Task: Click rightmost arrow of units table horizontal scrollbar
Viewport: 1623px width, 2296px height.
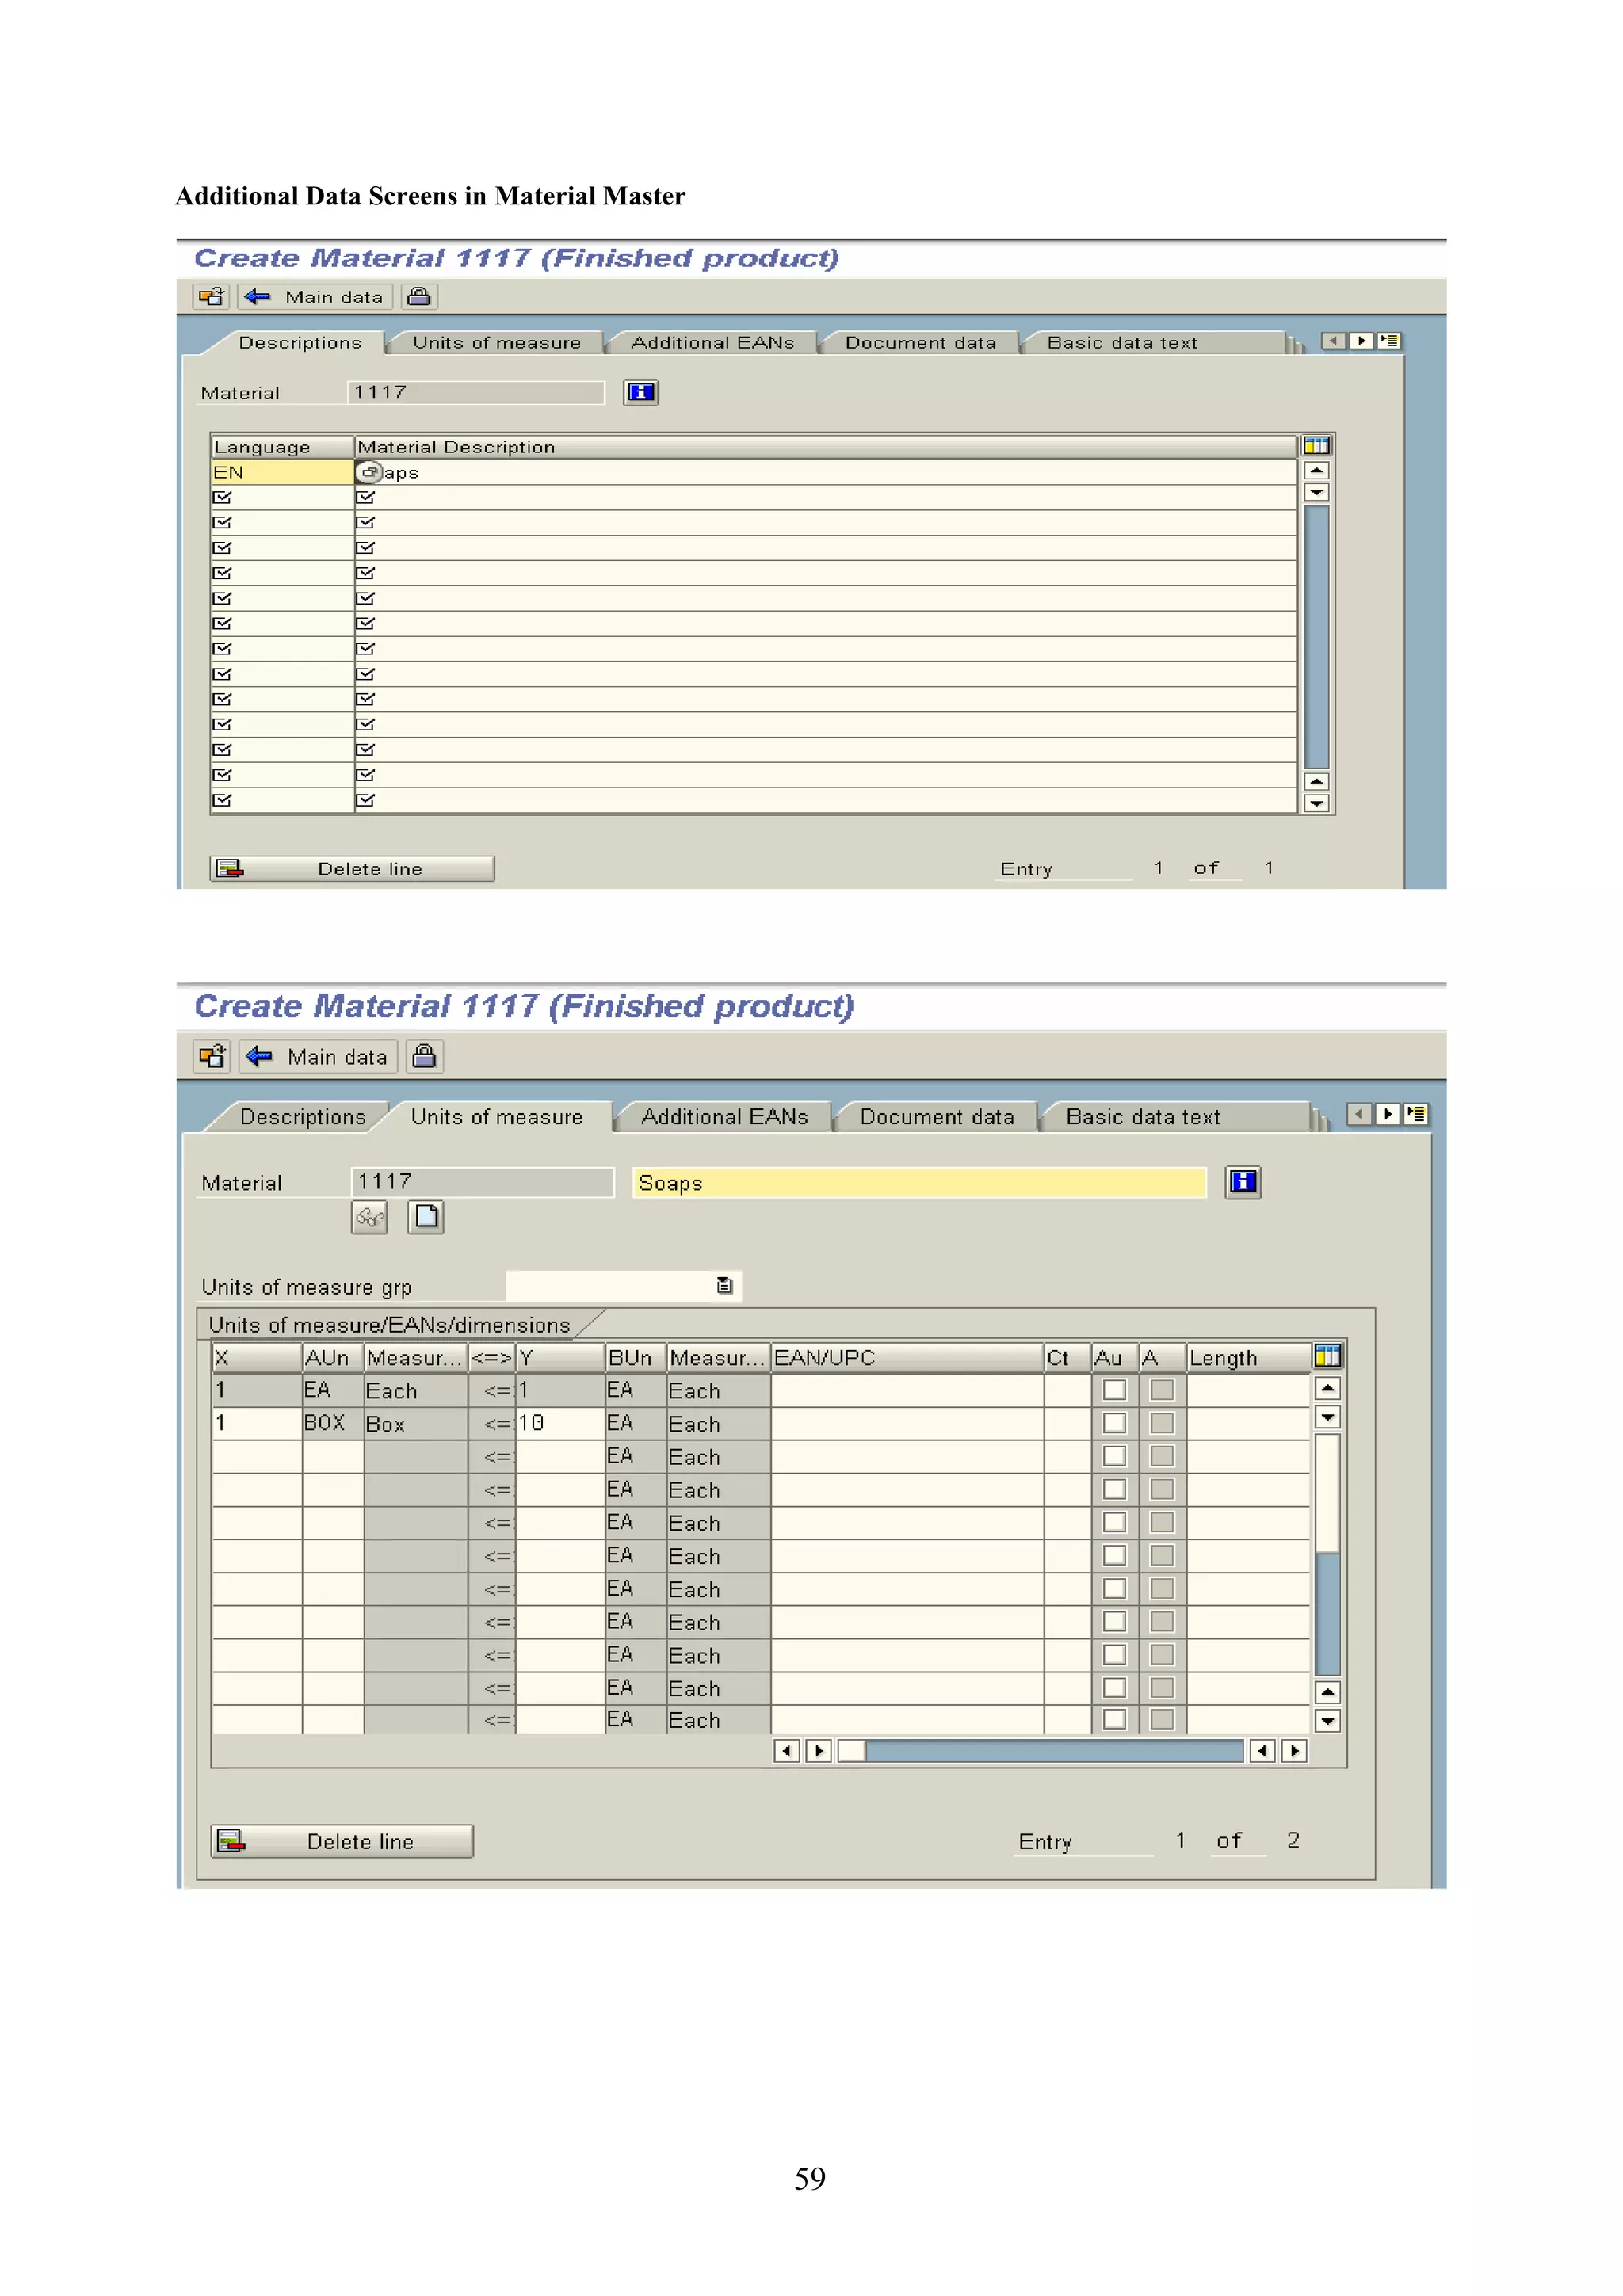Action: coord(1294,1751)
